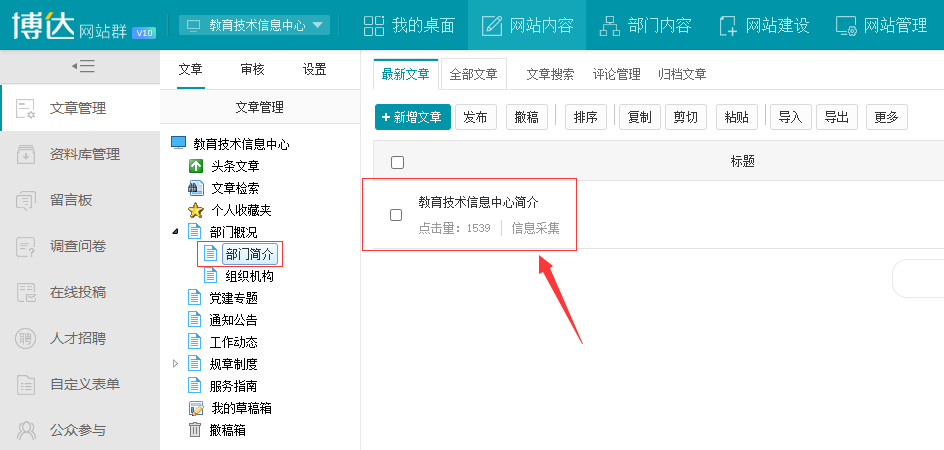Click the 发布 button
The image size is (944, 450).
(x=477, y=117)
